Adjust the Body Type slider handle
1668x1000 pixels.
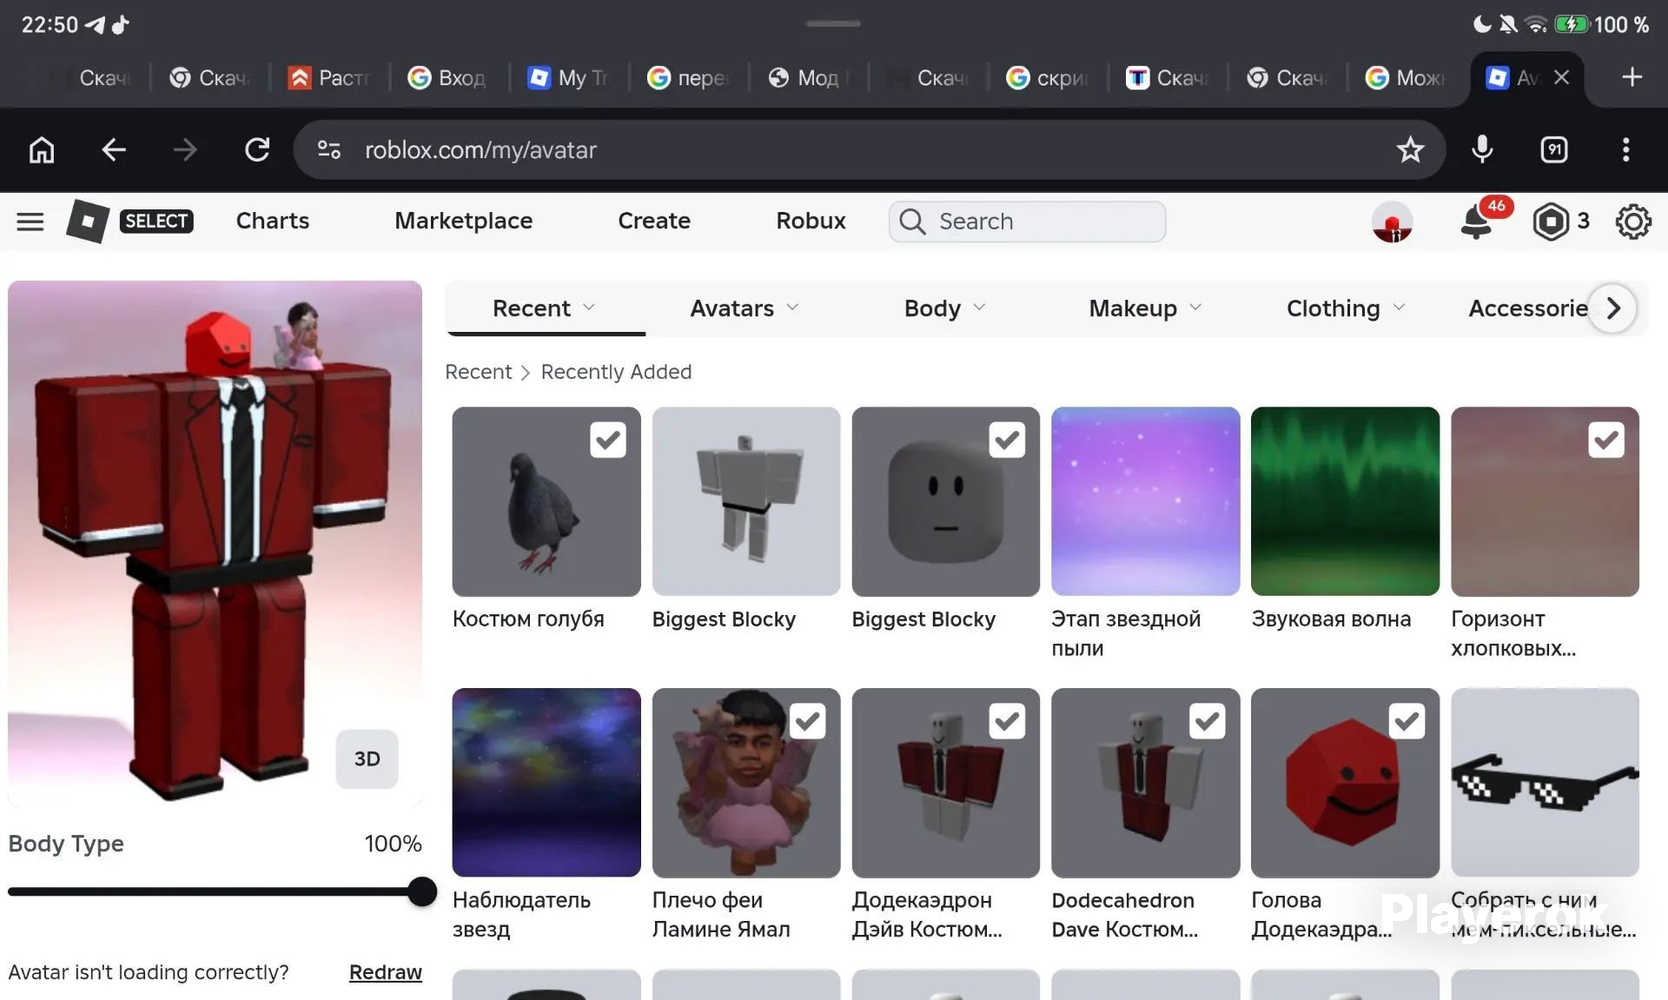point(422,891)
